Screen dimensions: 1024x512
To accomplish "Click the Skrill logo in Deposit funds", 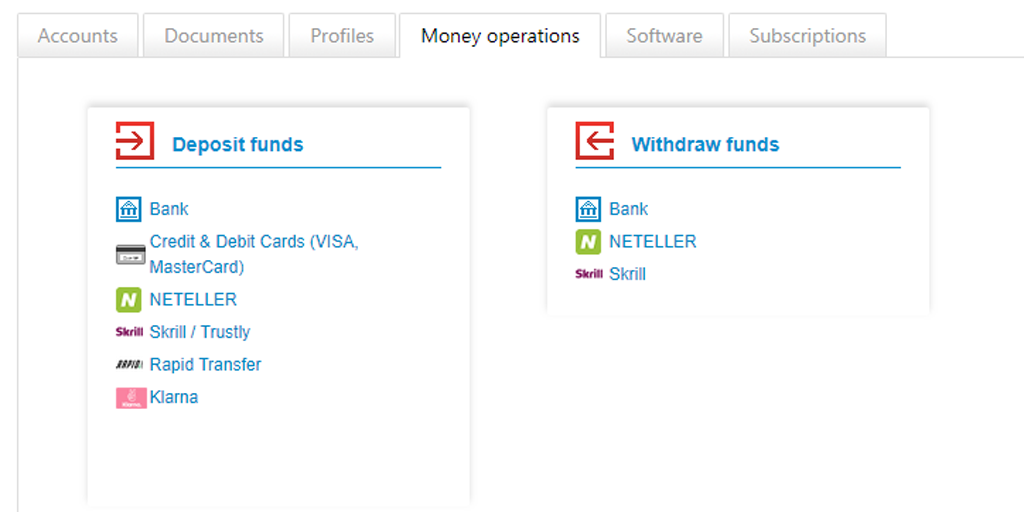I will coord(129,332).
